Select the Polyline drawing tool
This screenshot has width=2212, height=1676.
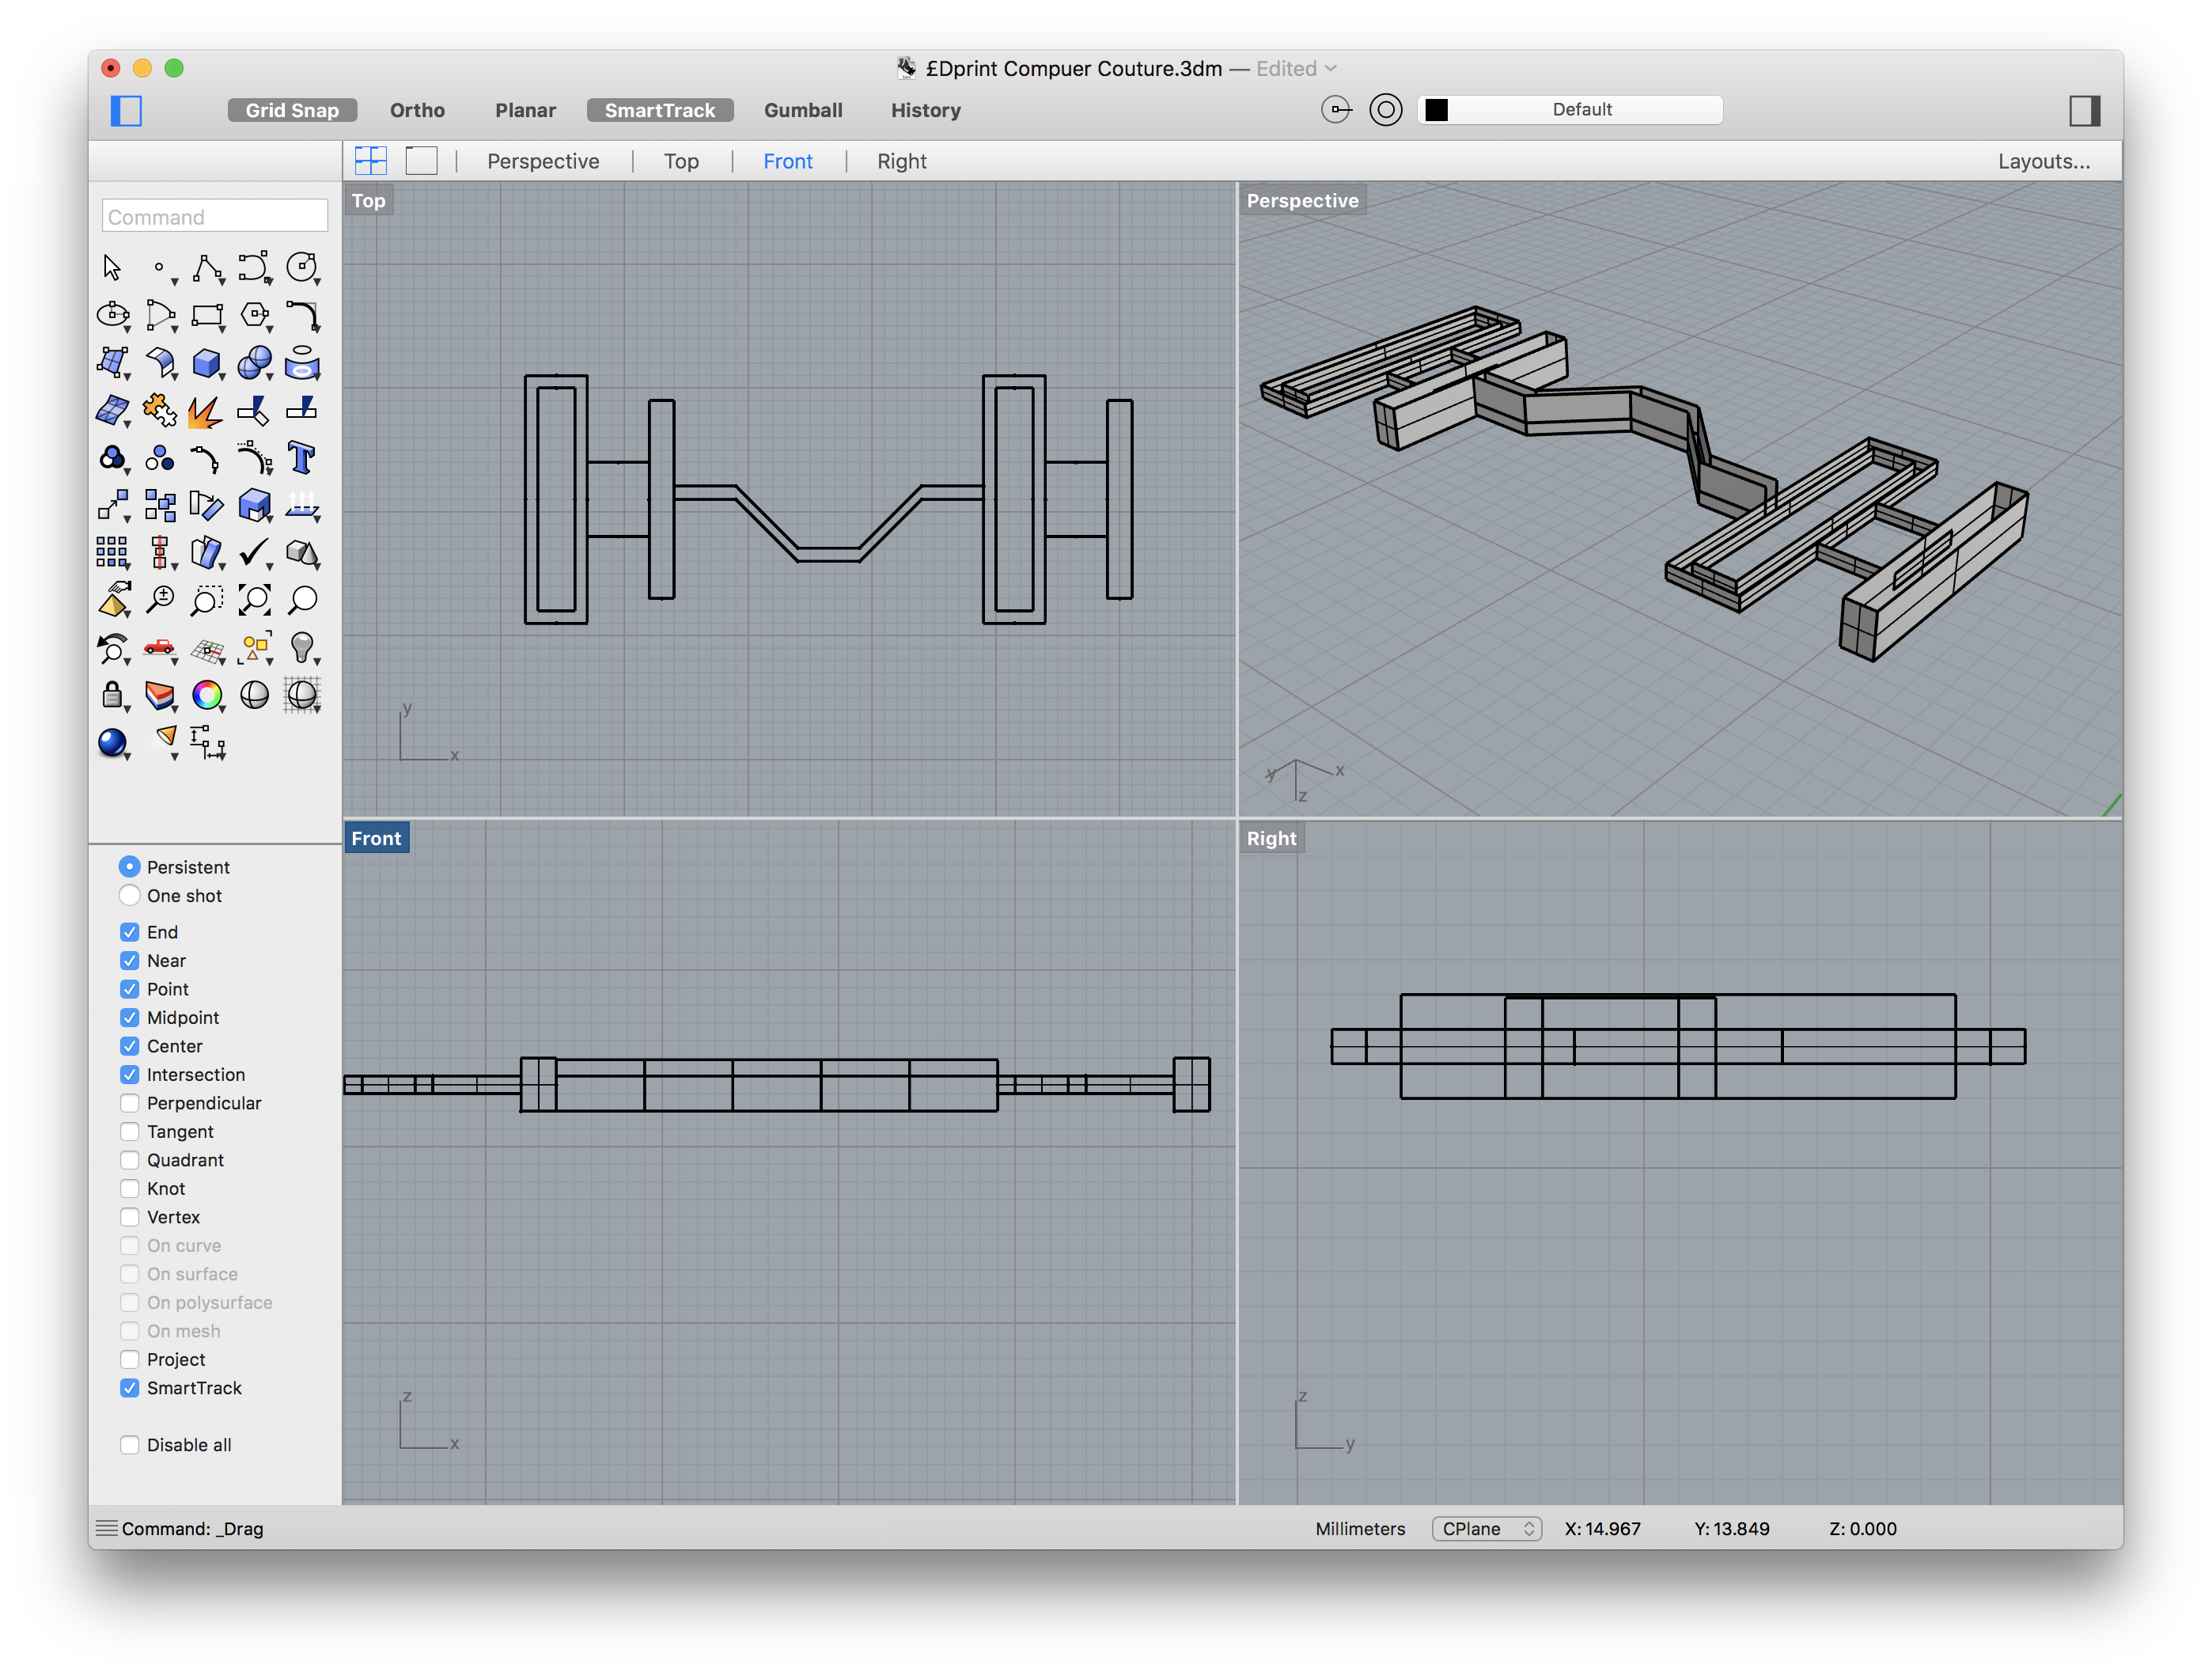pos(207,268)
